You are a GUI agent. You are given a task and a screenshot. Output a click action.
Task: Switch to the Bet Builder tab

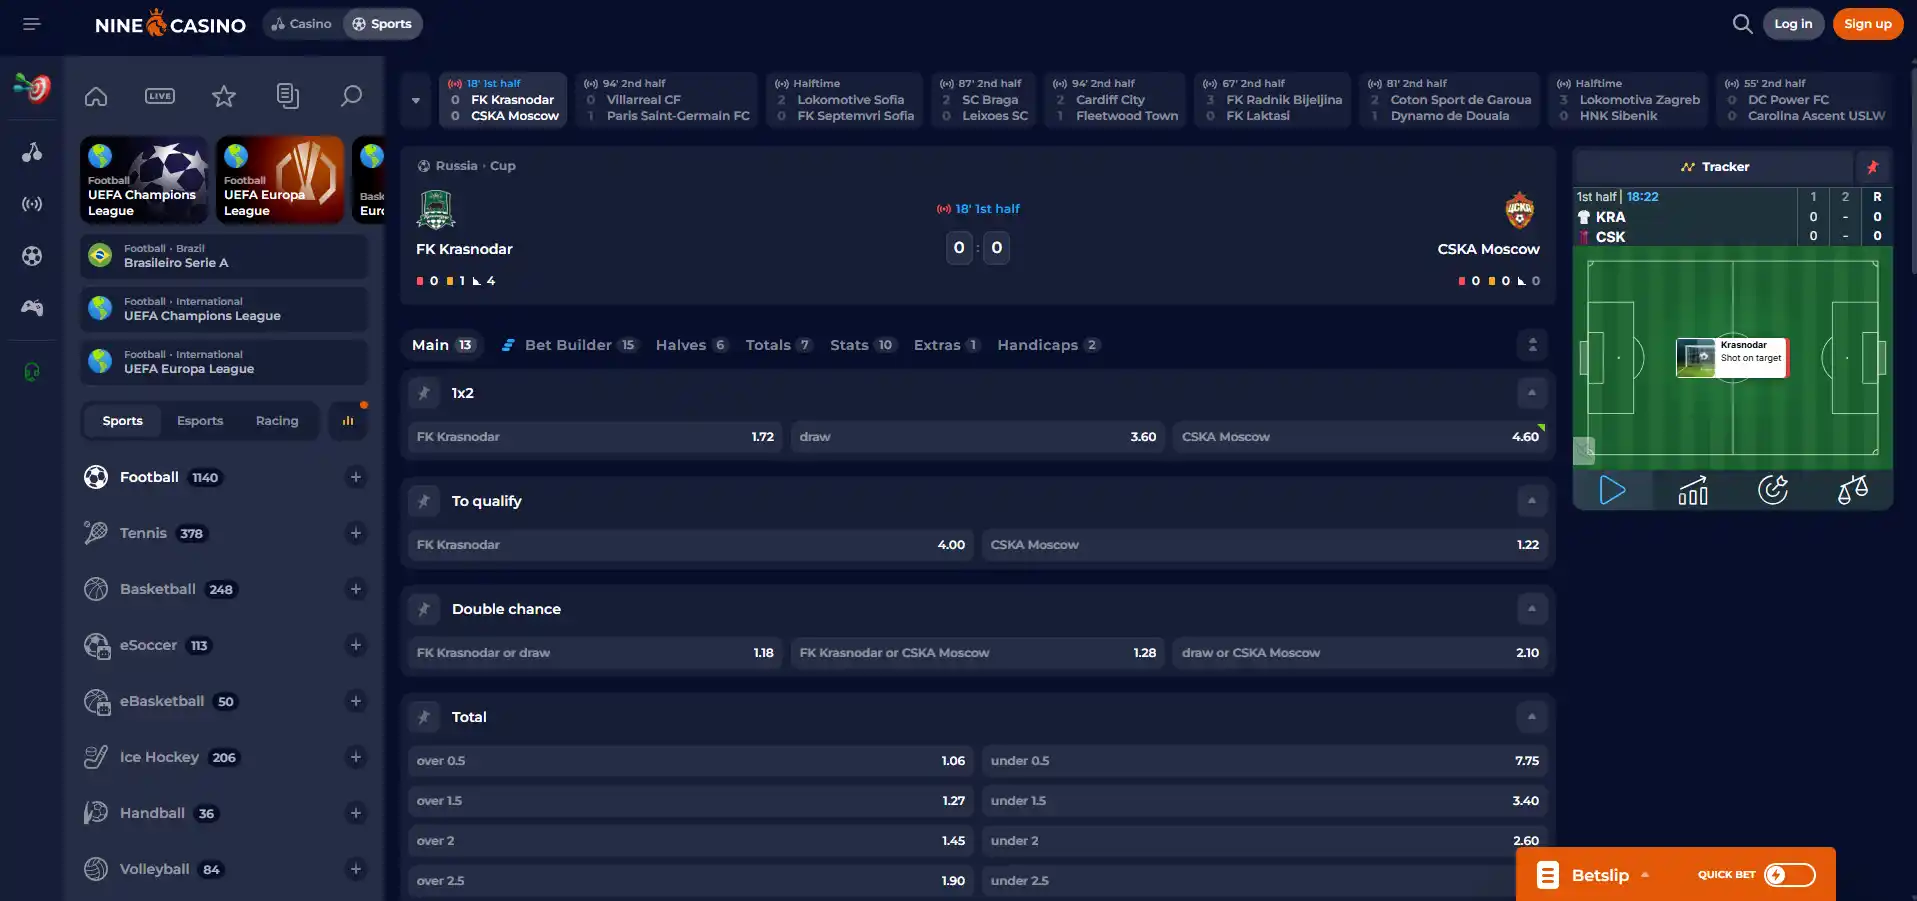568,345
